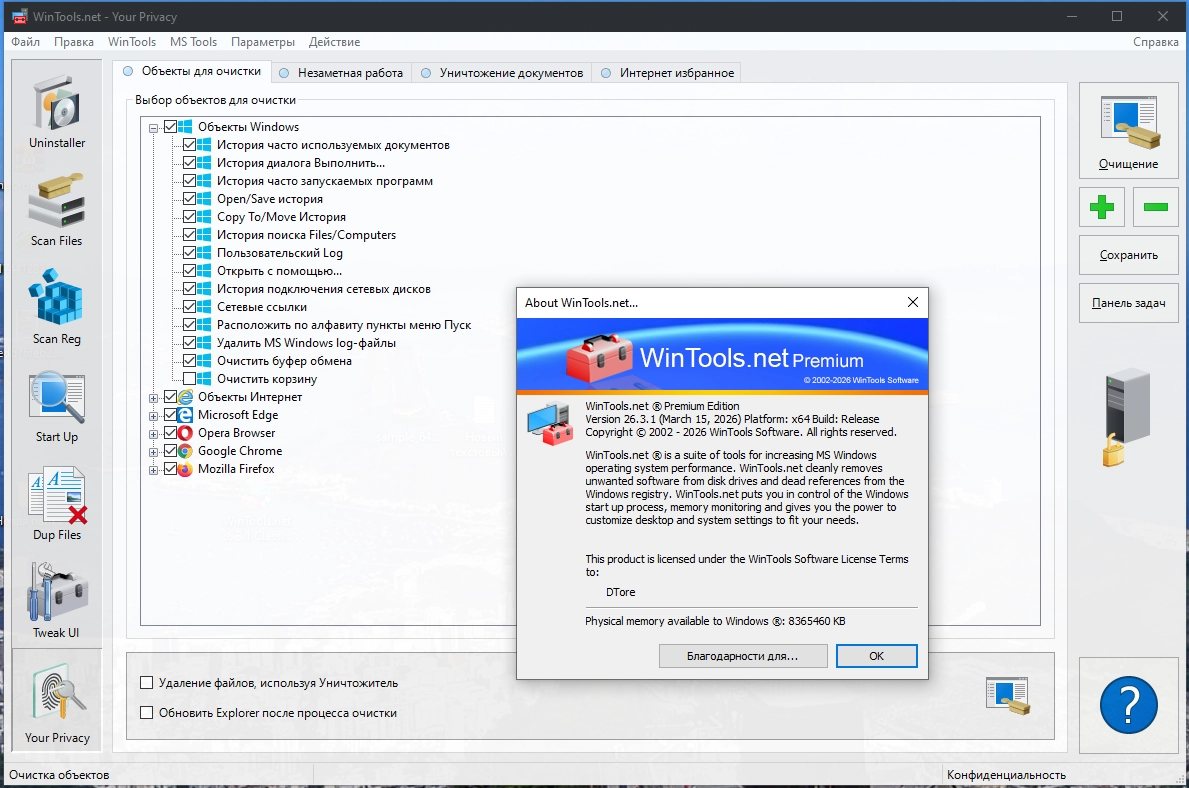Screen dimensions: 1189x788
Task: Select the Объекты для очистки tab
Action: 193,71
